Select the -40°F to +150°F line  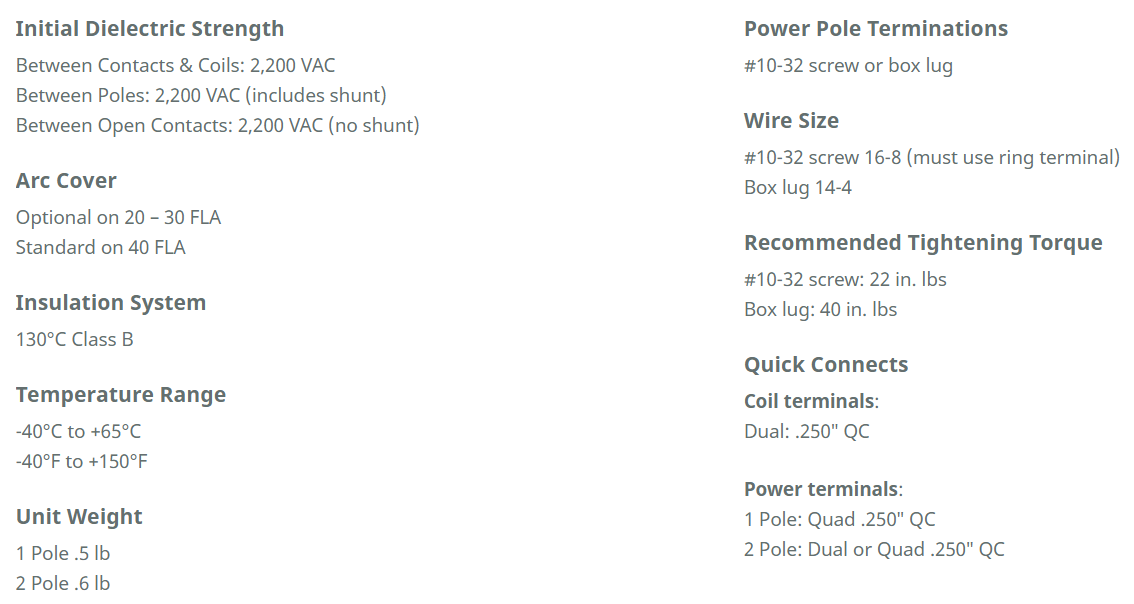[x=82, y=462]
